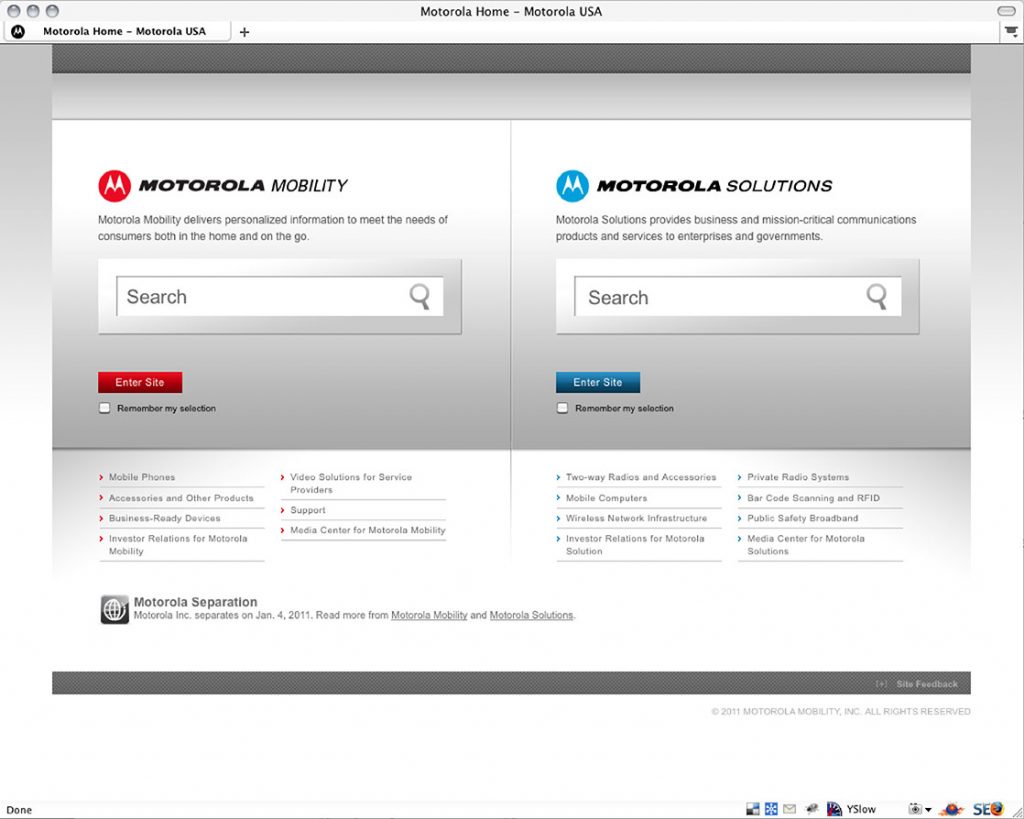Image resolution: width=1024 pixels, height=819 pixels.
Task: Expand the Site Feedback panel
Action: click(x=881, y=684)
